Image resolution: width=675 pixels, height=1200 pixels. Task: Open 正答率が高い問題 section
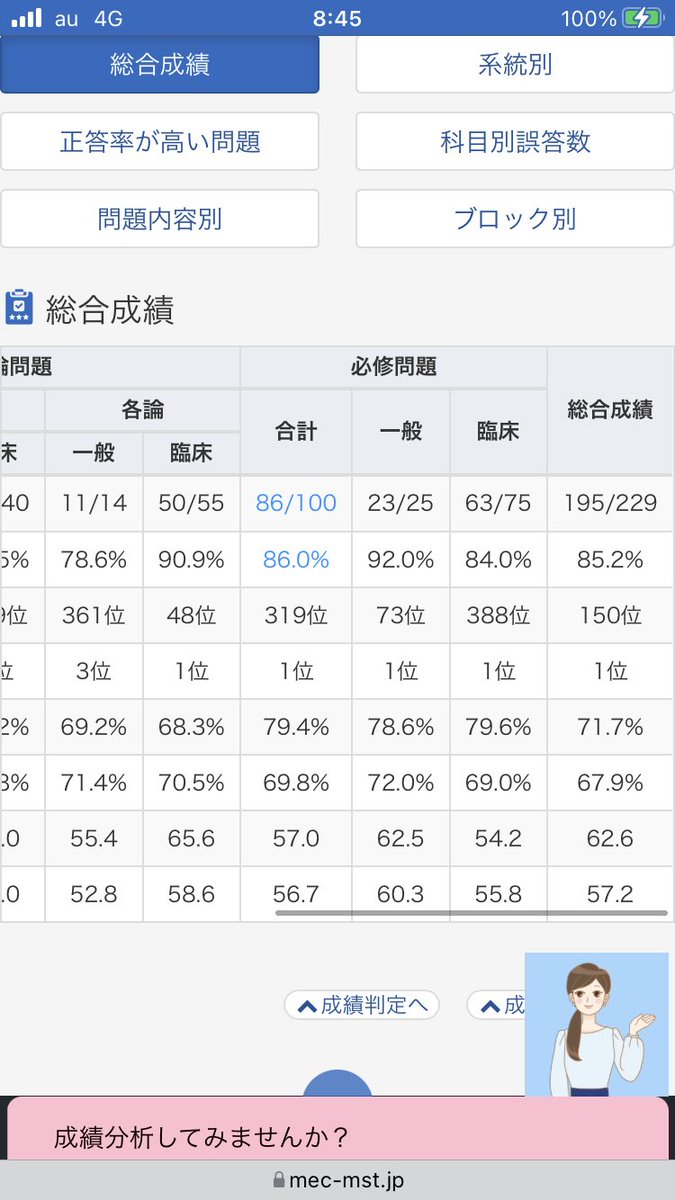[160, 142]
